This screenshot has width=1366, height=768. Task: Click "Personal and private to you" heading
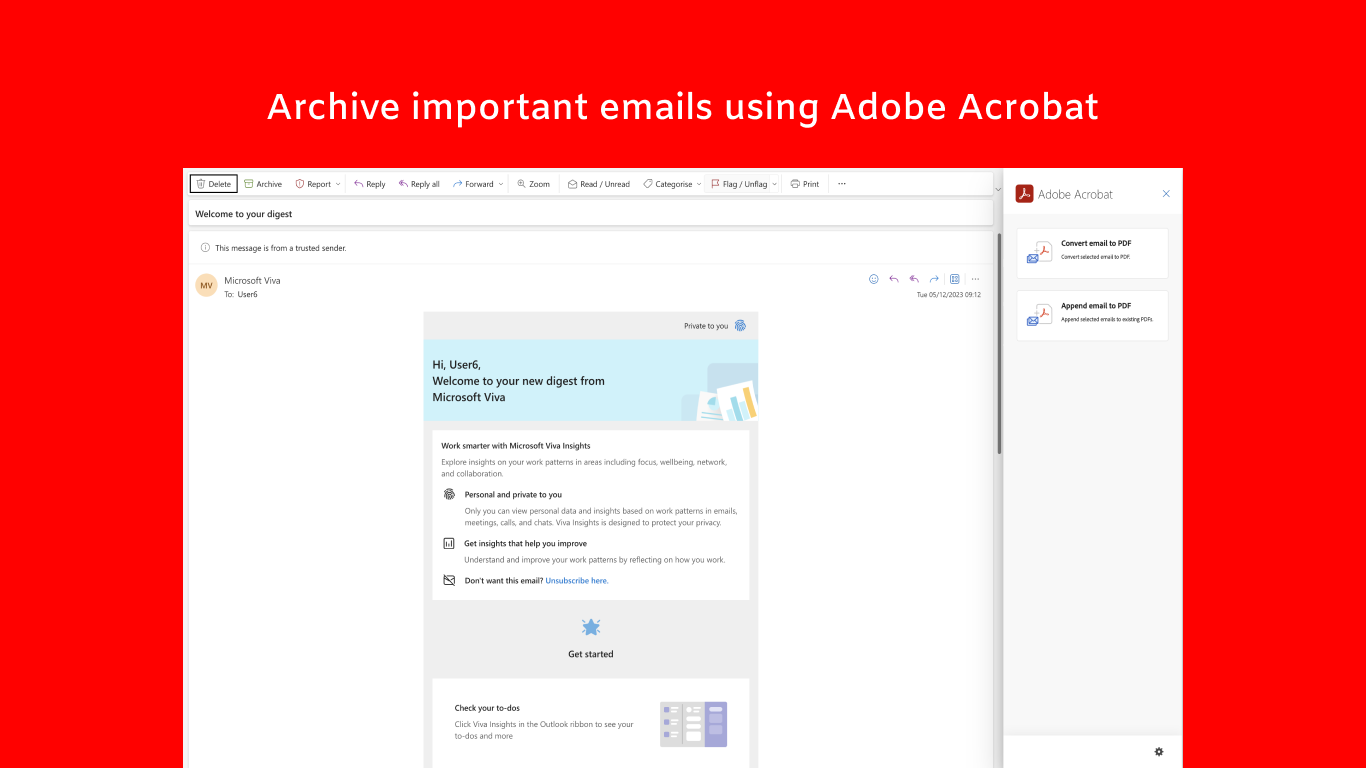513,495
